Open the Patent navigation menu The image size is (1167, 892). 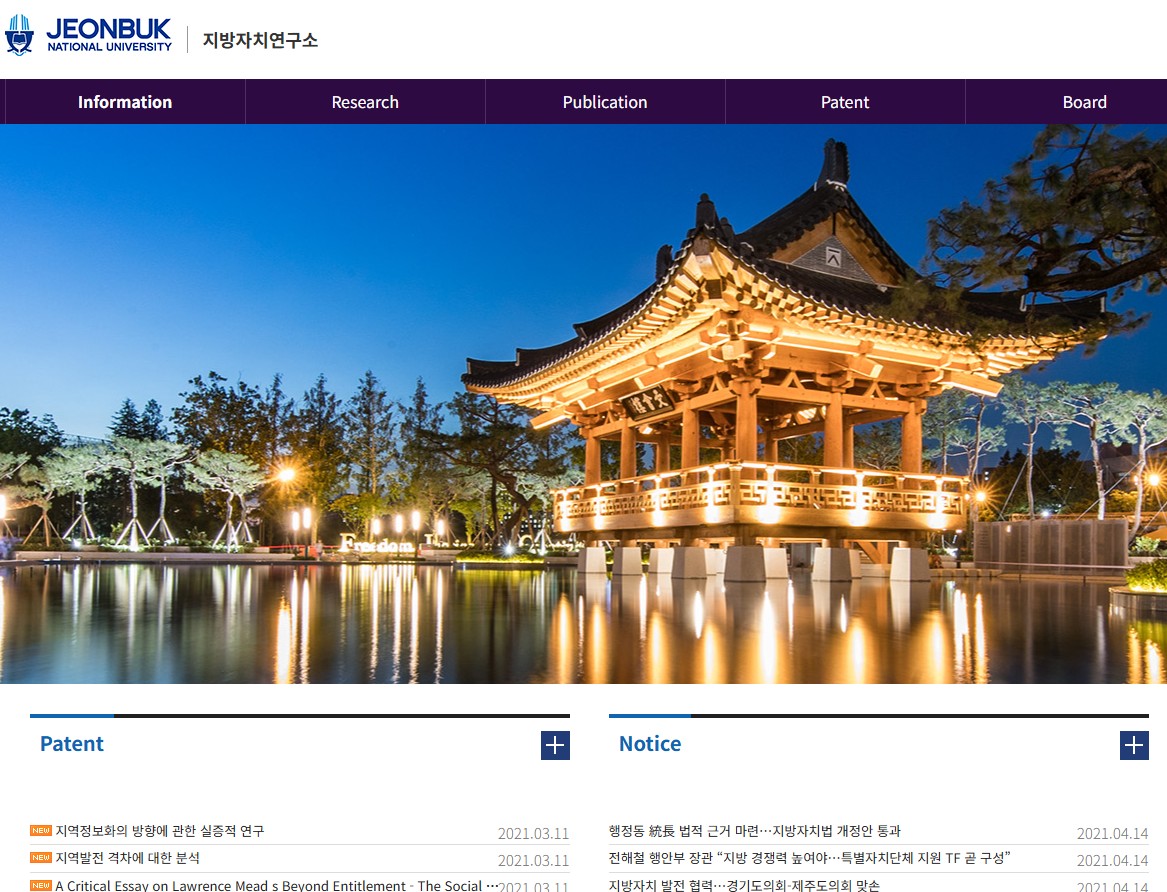pos(845,101)
